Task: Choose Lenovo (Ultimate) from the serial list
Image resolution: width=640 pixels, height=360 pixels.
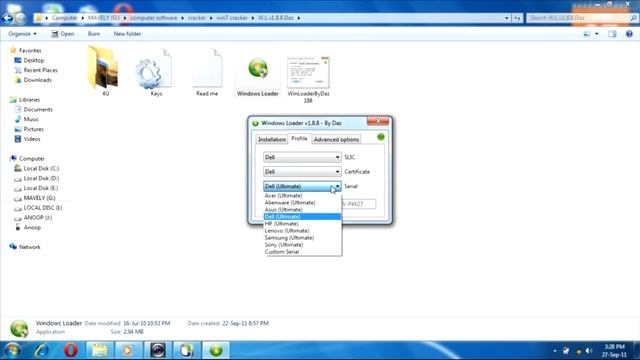Action: click(x=302, y=231)
